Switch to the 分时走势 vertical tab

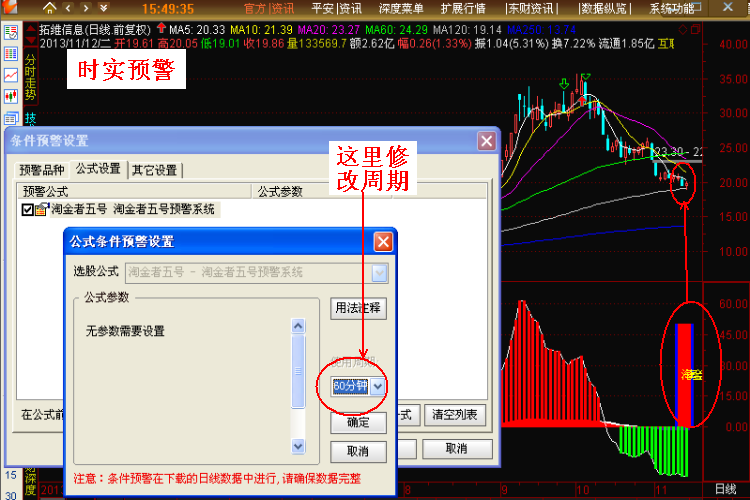pos(30,77)
